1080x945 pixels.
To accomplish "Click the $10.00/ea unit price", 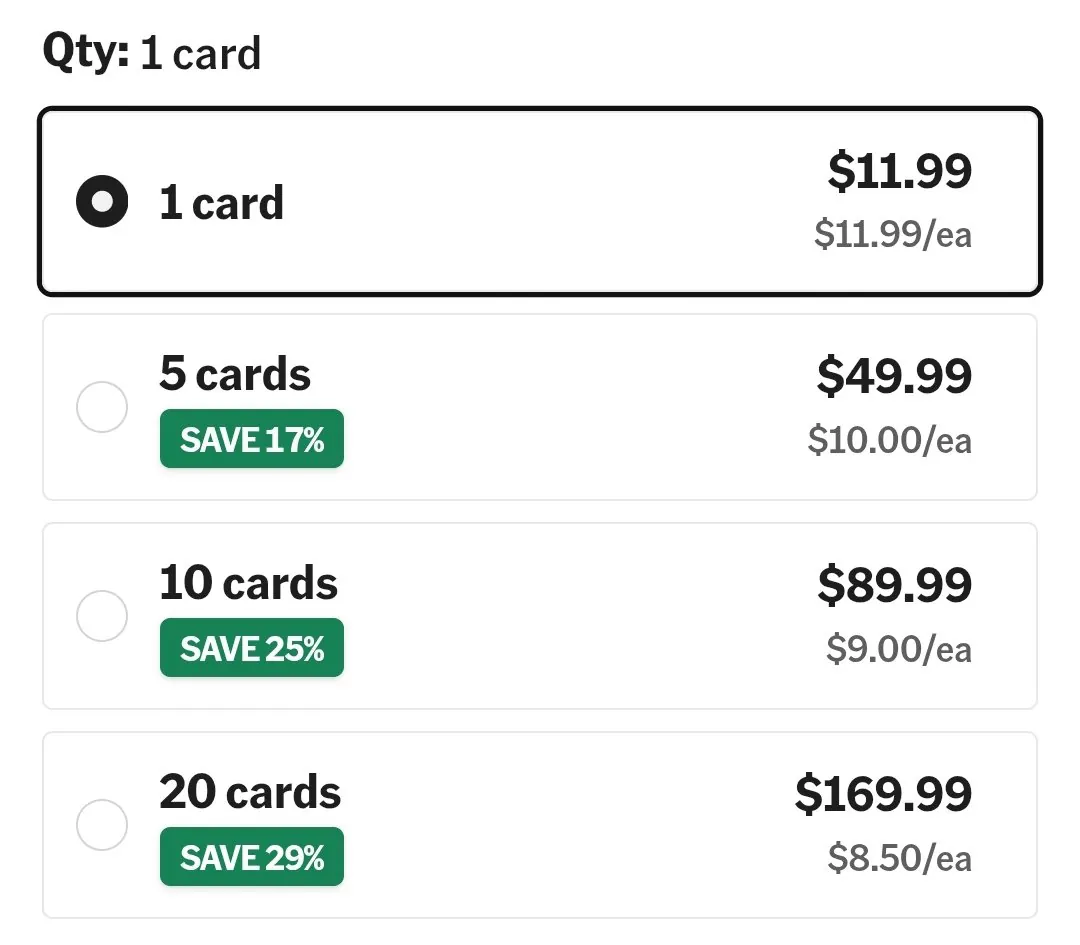I will coord(889,440).
